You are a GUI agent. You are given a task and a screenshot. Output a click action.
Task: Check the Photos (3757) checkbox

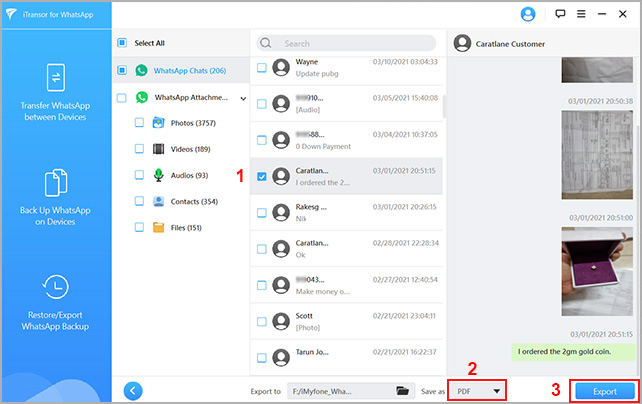pos(139,122)
